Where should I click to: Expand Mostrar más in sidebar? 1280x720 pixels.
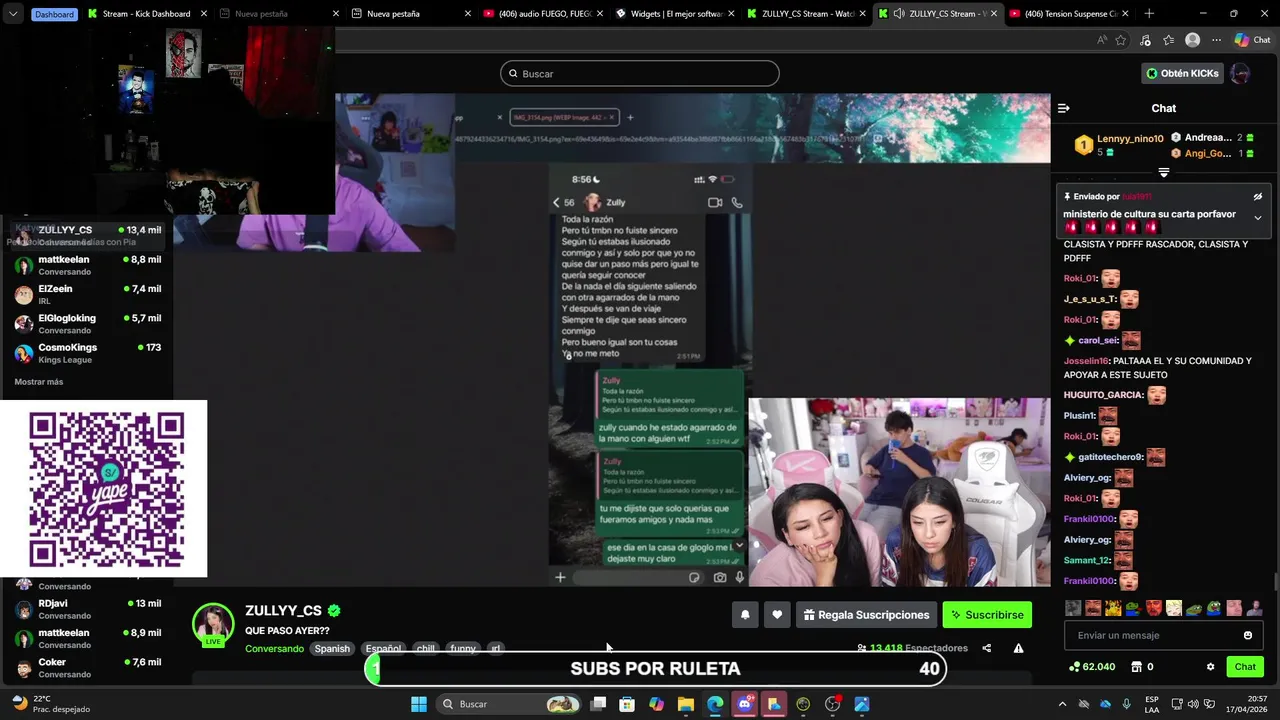click(x=39, y=382)
